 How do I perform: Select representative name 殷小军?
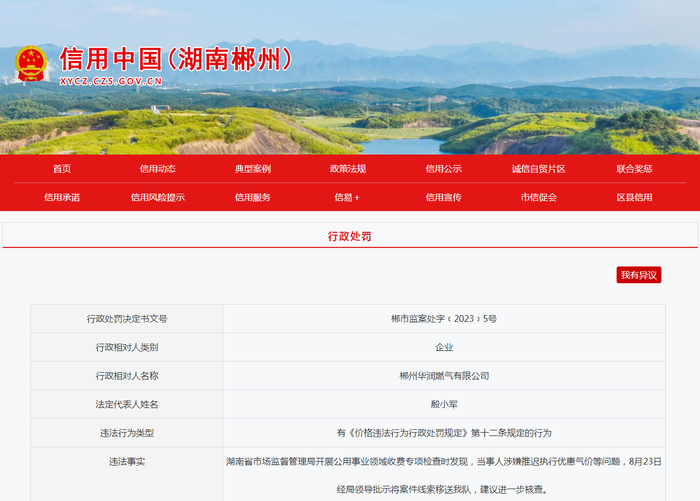tap(444, 405)
